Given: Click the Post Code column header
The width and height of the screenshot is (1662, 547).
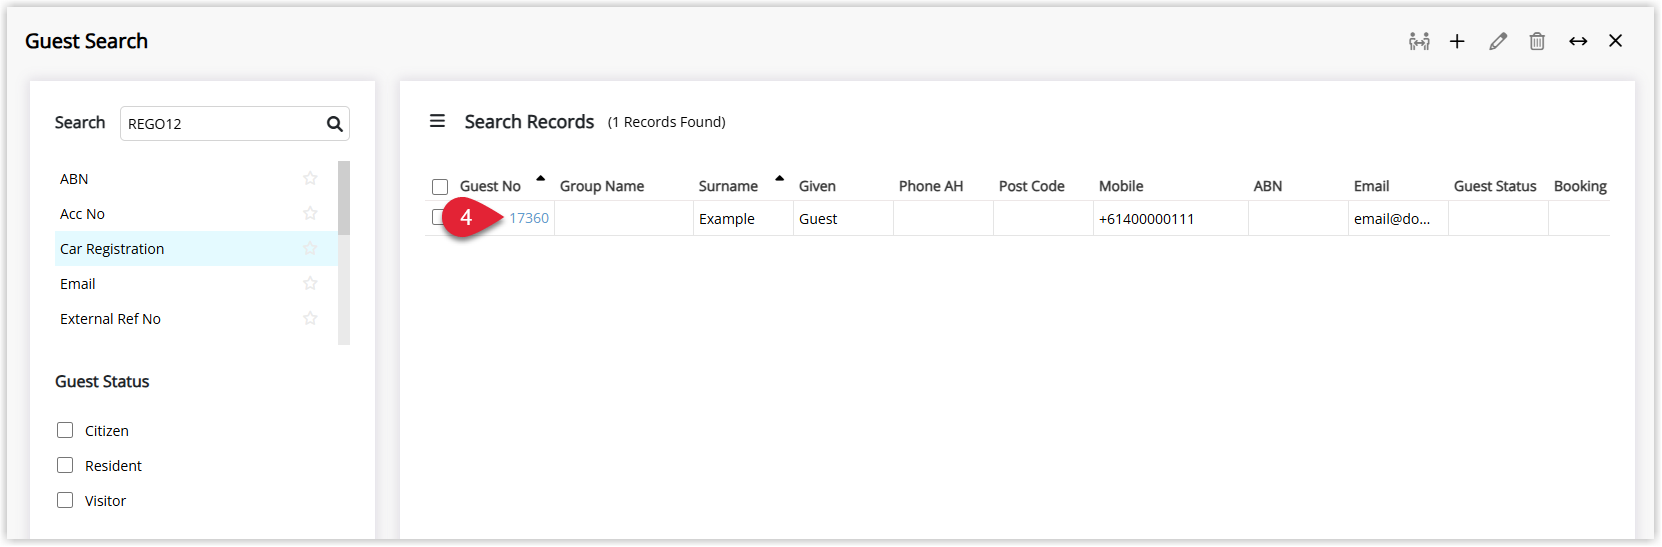Looking at the screenshot, I should pos(1032,186).
